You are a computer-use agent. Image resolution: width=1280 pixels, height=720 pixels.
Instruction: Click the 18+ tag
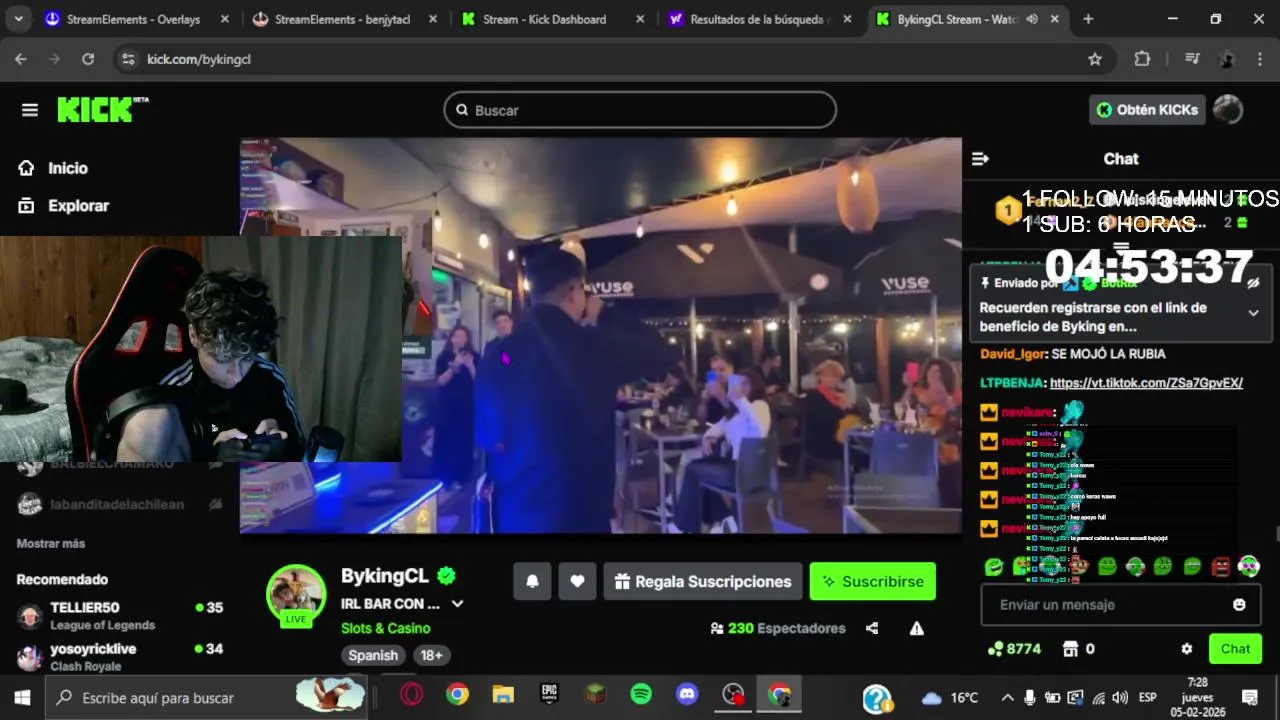coord(431,656)
